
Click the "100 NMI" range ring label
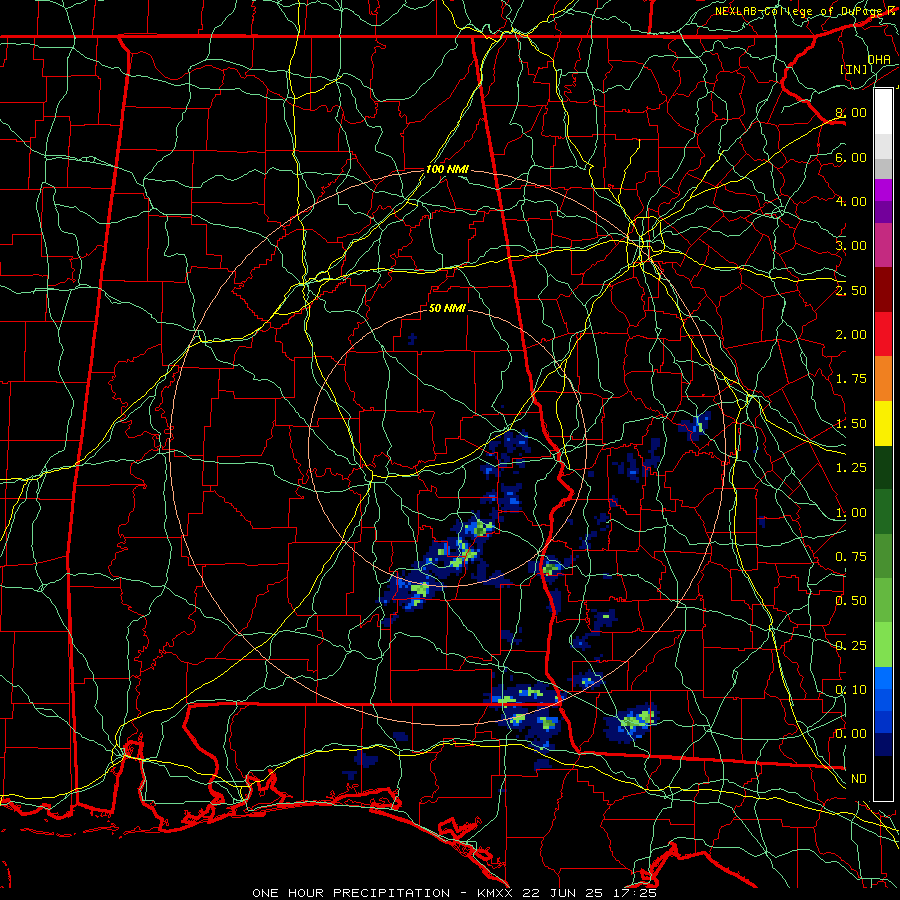[x=447, y=169]
